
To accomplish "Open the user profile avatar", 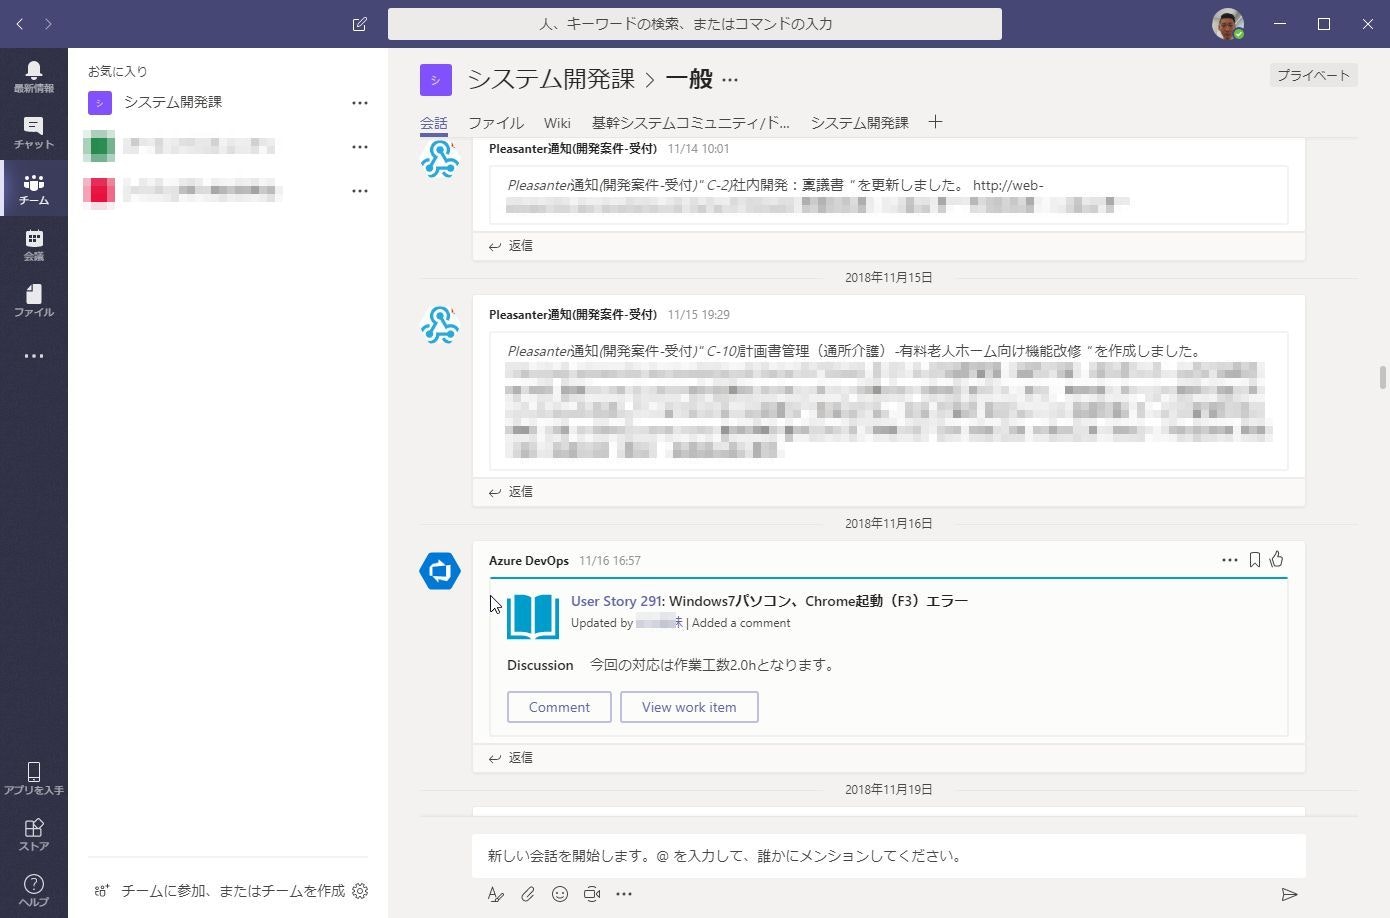I will 1228,24.
